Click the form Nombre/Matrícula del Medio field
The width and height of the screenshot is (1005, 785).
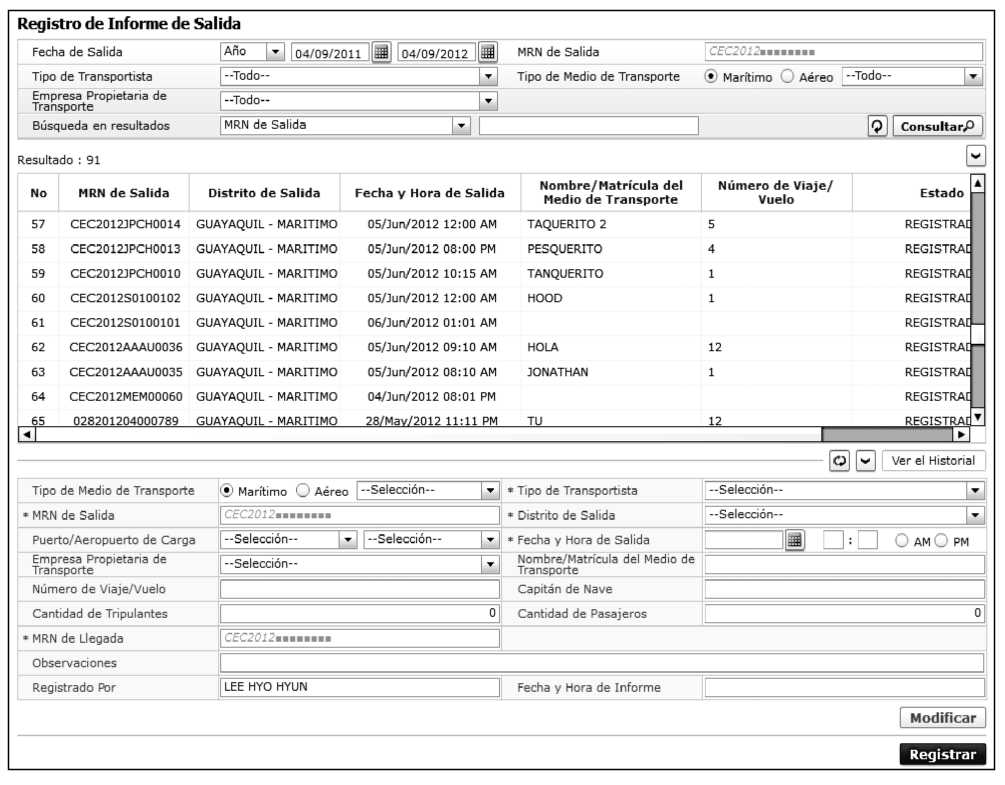tap(844, 565)
